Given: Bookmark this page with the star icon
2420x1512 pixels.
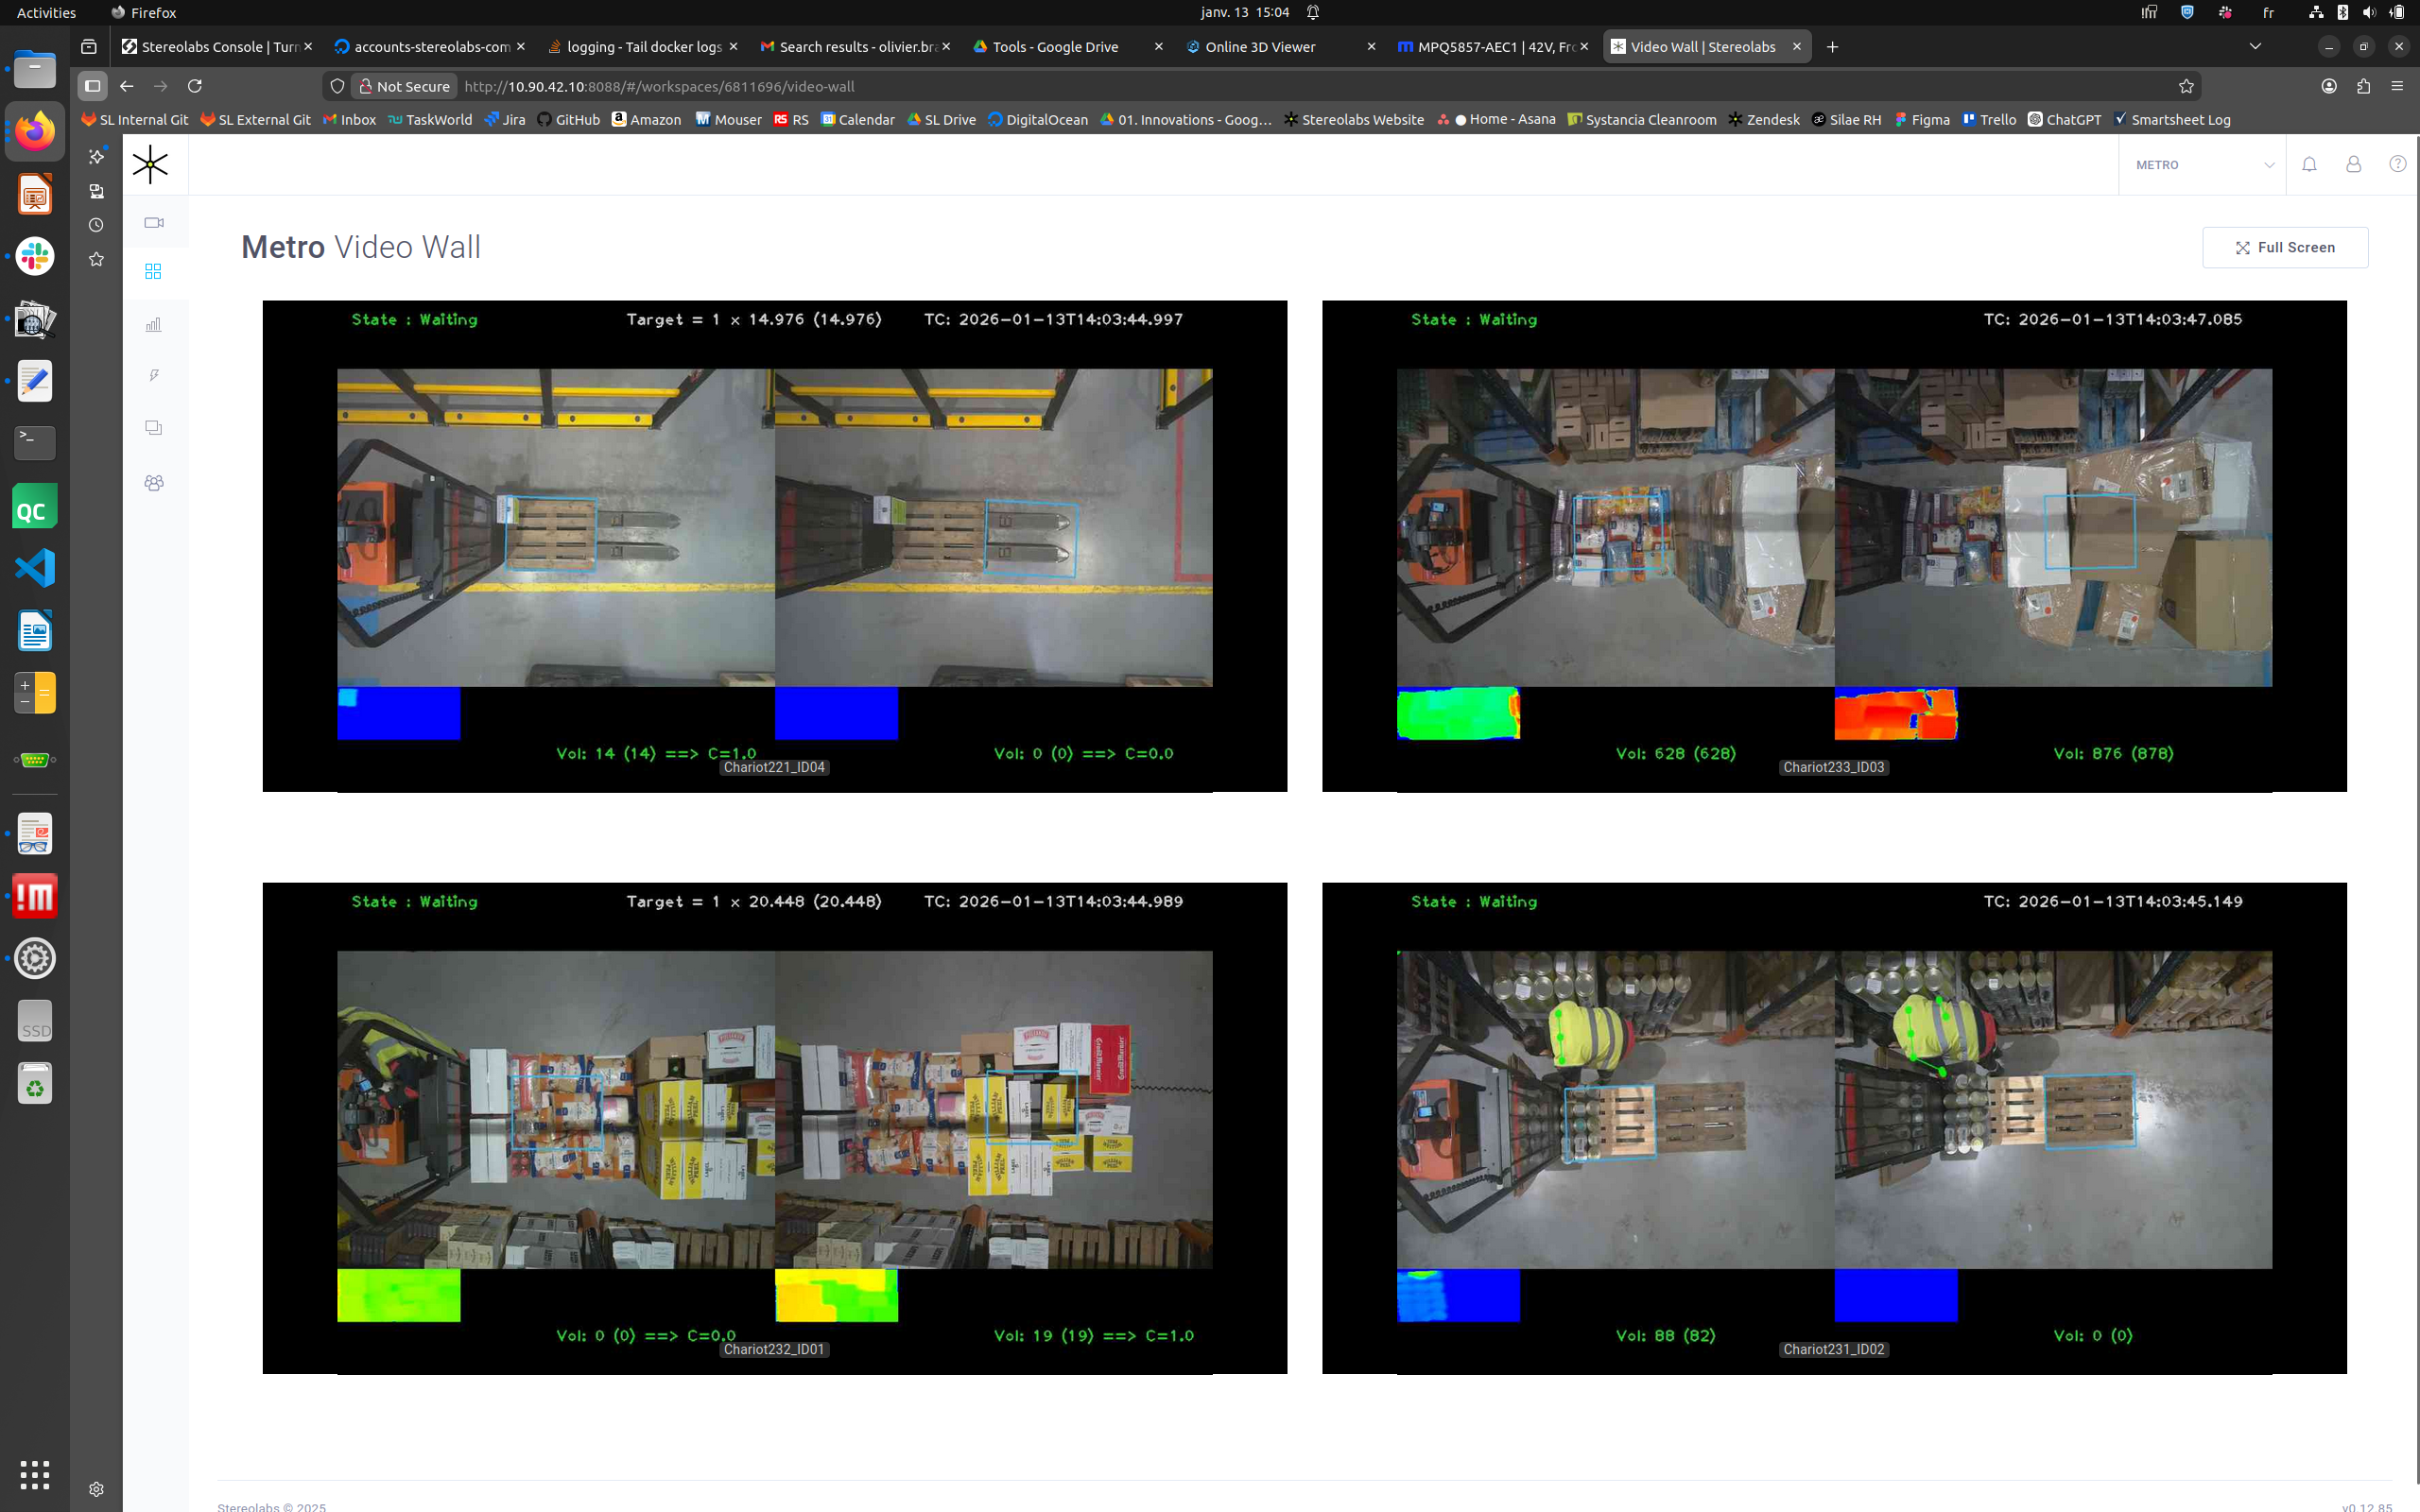Looking at the screenshot, I should click(x=2186, y=86).
